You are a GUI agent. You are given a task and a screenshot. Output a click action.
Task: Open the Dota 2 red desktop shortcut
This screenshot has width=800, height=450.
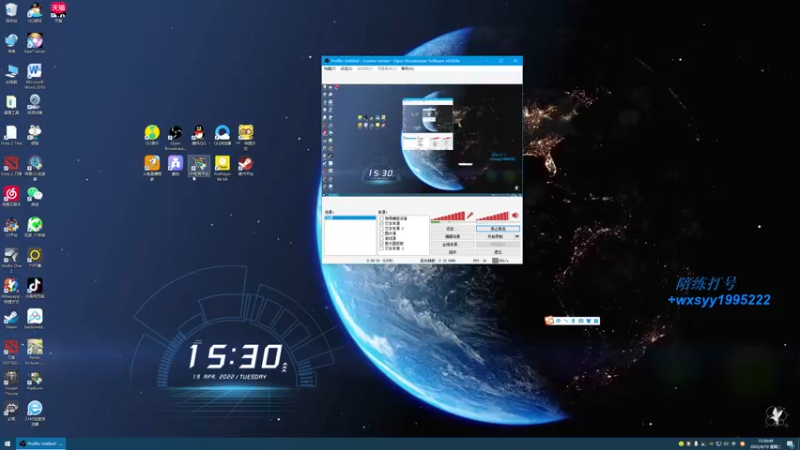(x=11, y=165)
